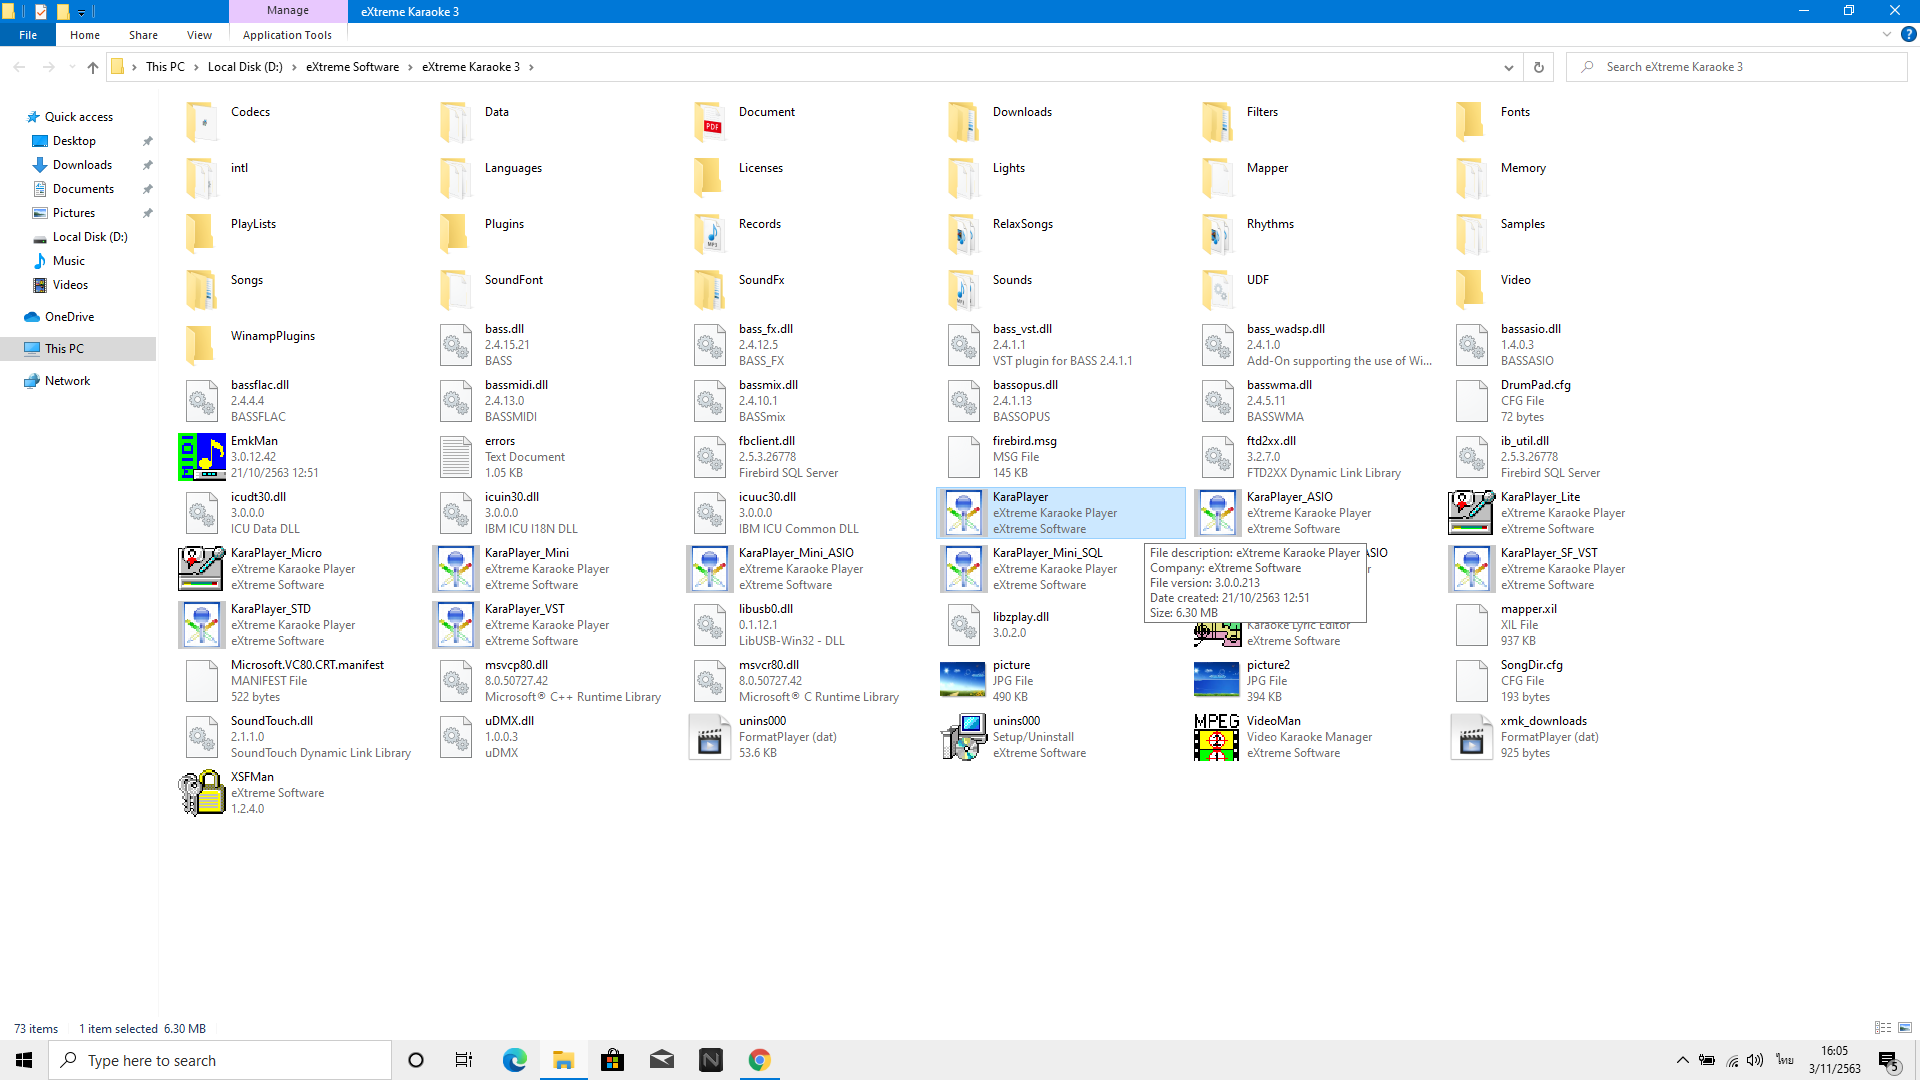The height and width of the screenshot is (1080, 1920).
Task: Expand the chevron after This PC breadcrumb
Action: pos(196,67)
